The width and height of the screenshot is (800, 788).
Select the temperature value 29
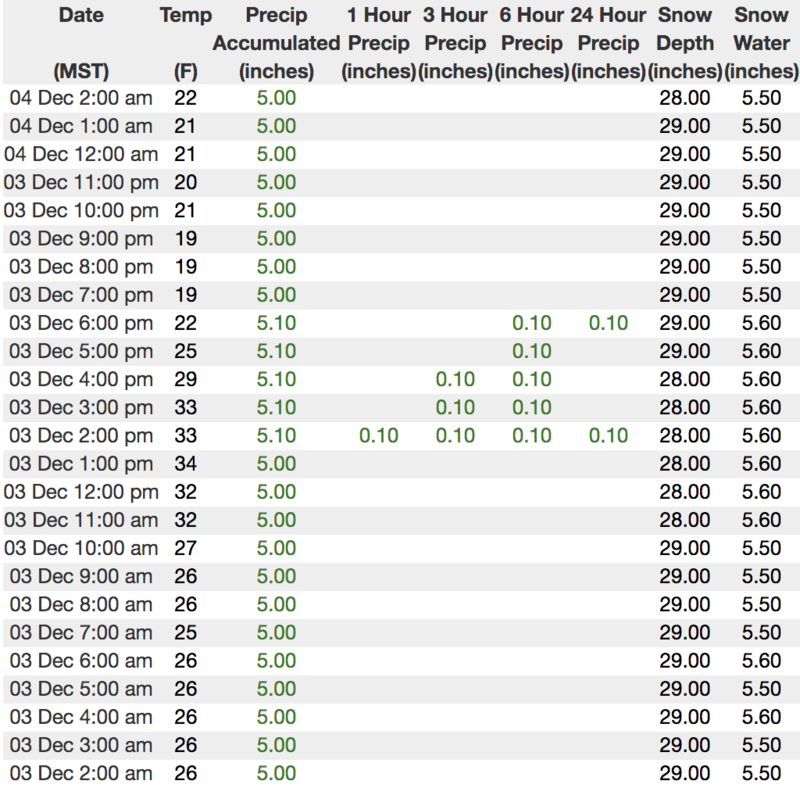point(186,379)
